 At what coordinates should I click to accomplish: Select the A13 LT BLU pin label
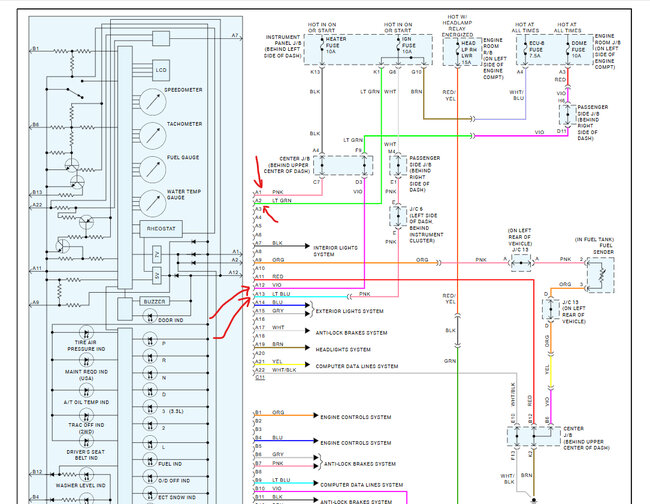272,293
